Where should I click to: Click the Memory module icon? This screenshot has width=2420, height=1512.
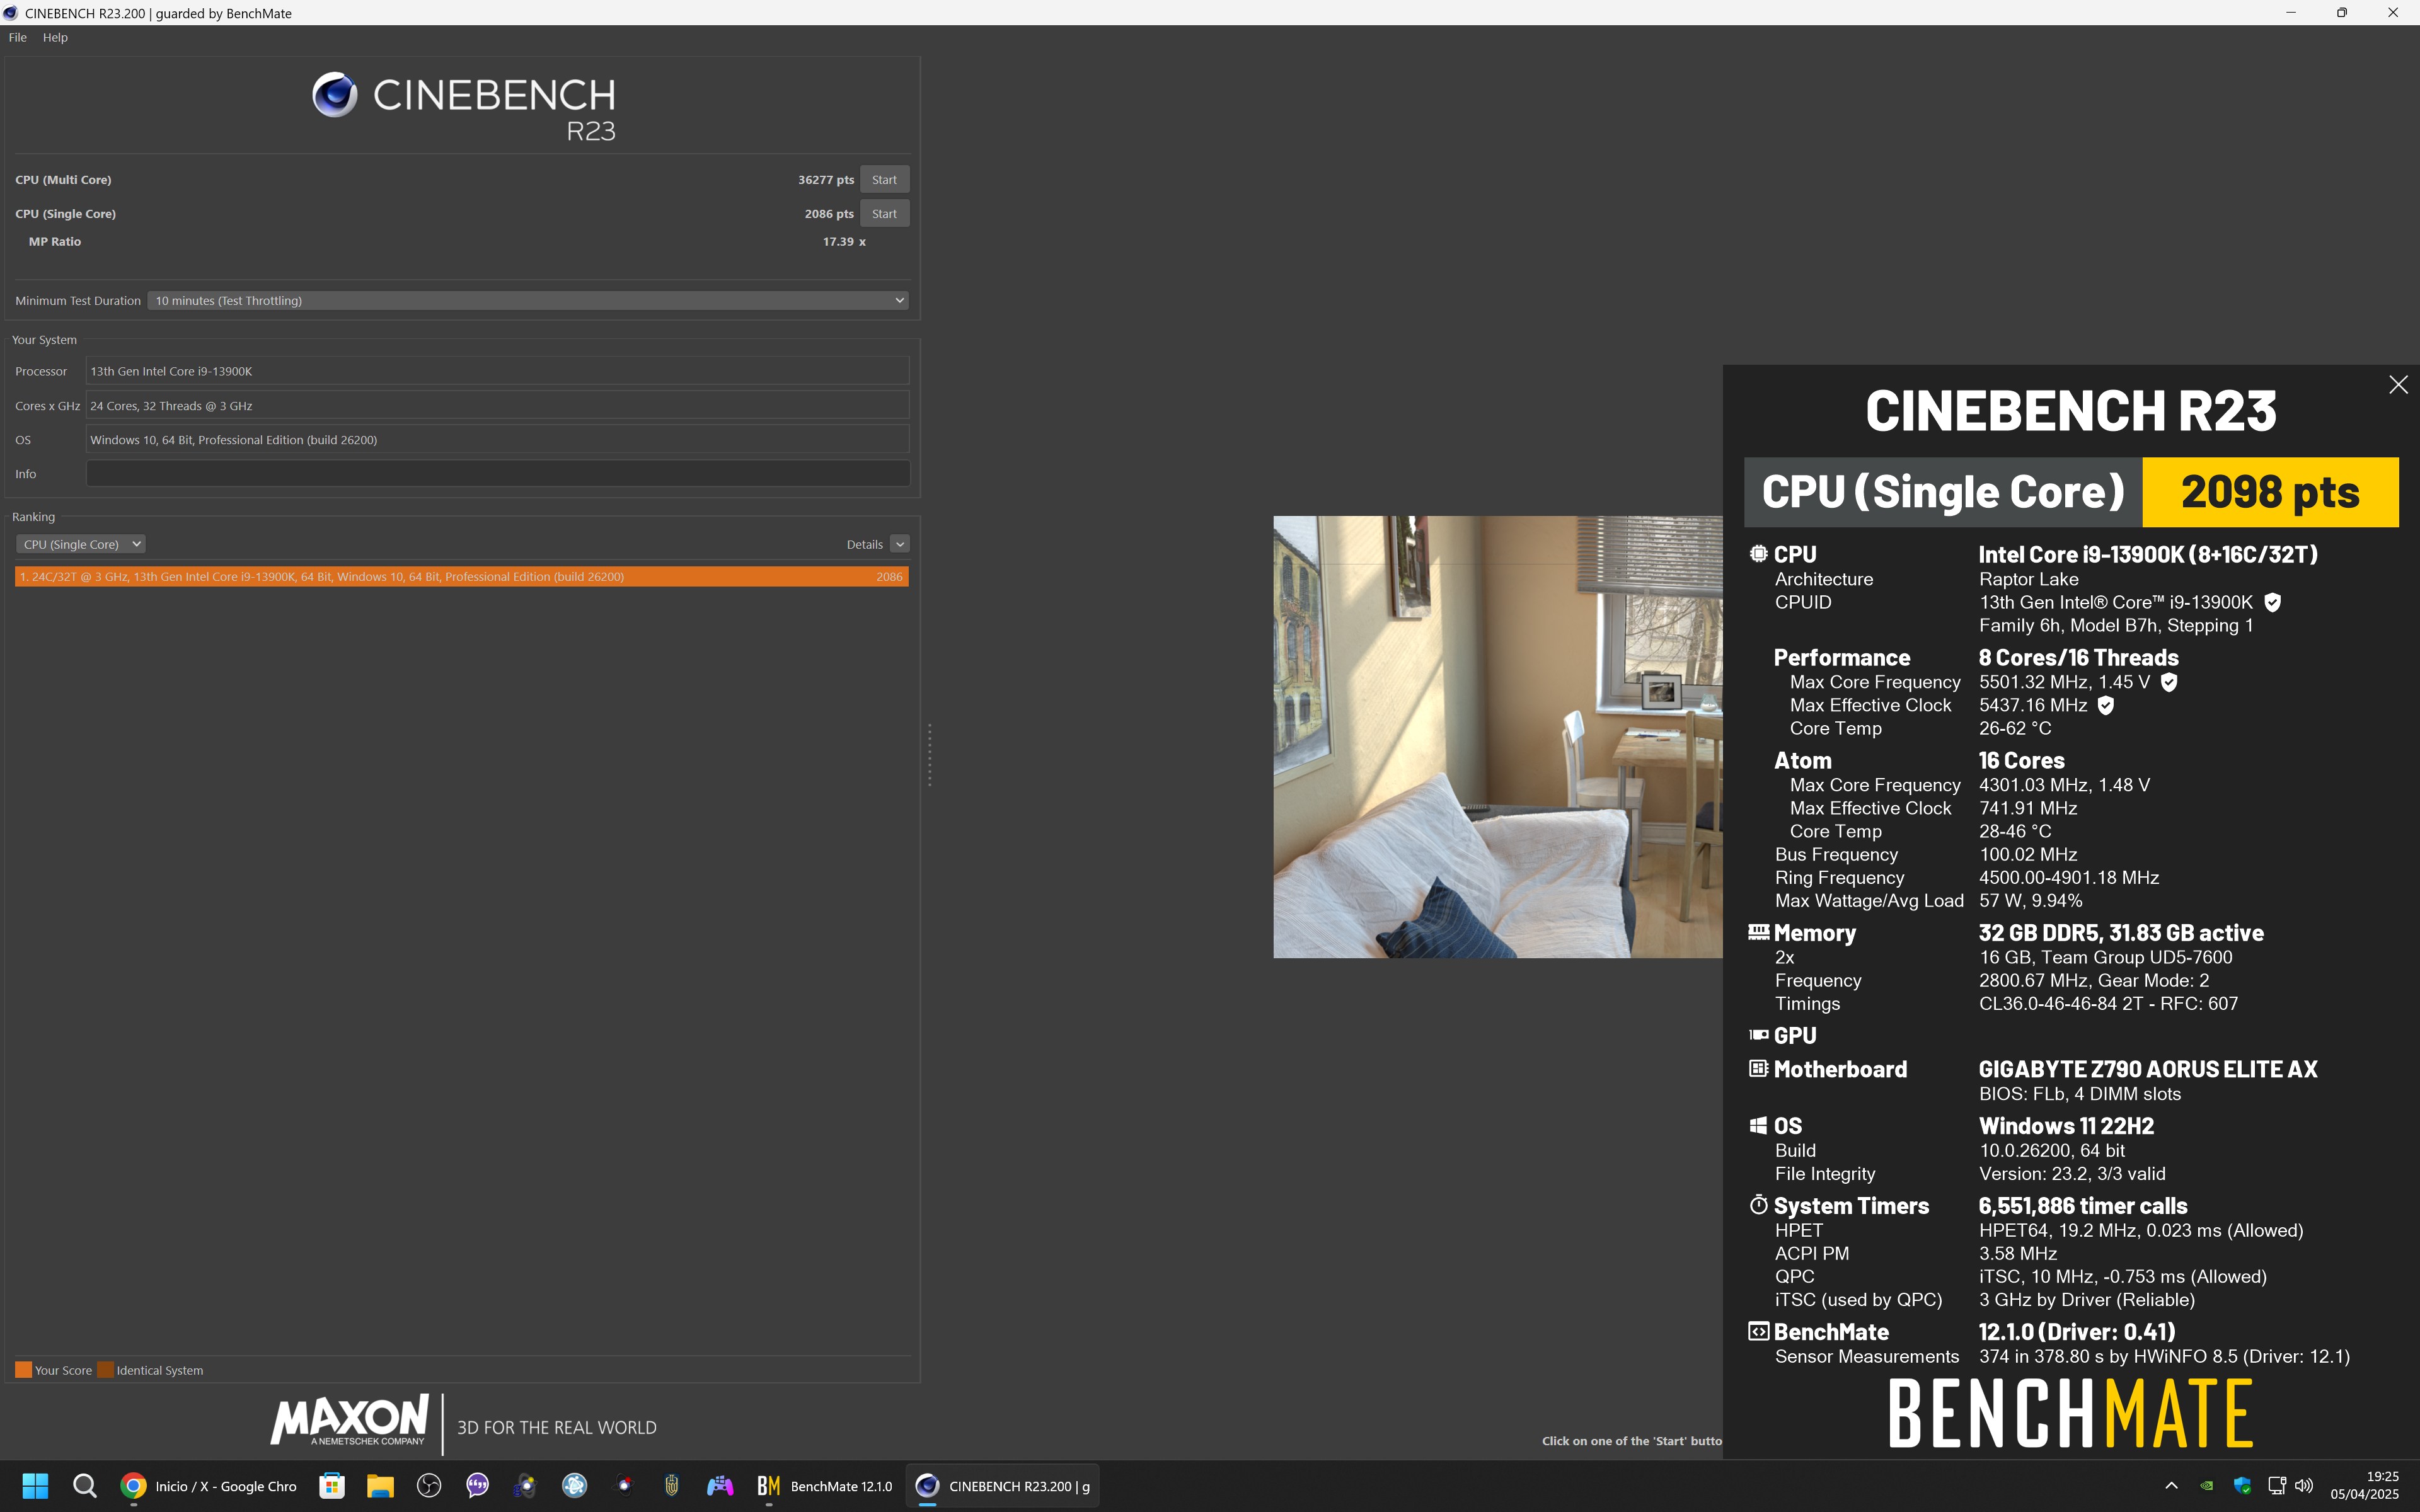click(1758, 932)
